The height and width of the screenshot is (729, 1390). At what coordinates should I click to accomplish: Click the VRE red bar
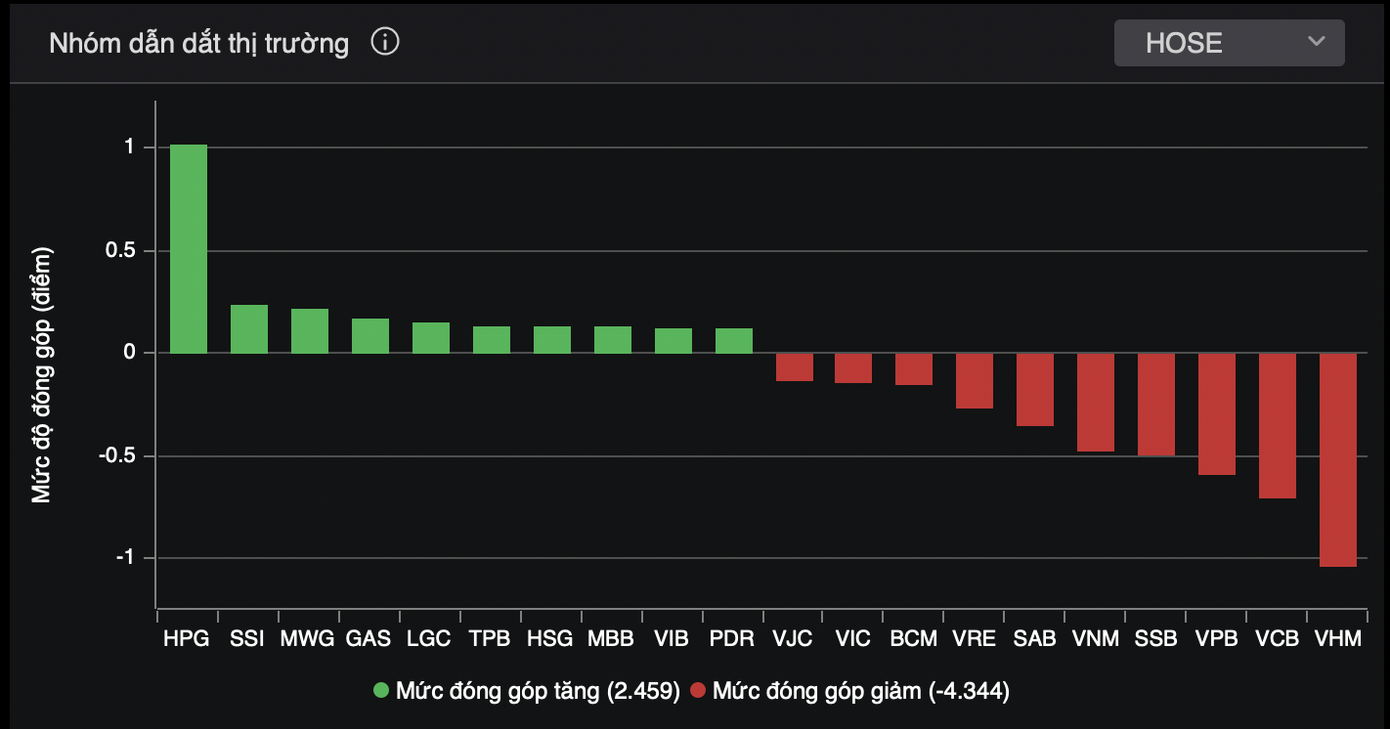974,380
